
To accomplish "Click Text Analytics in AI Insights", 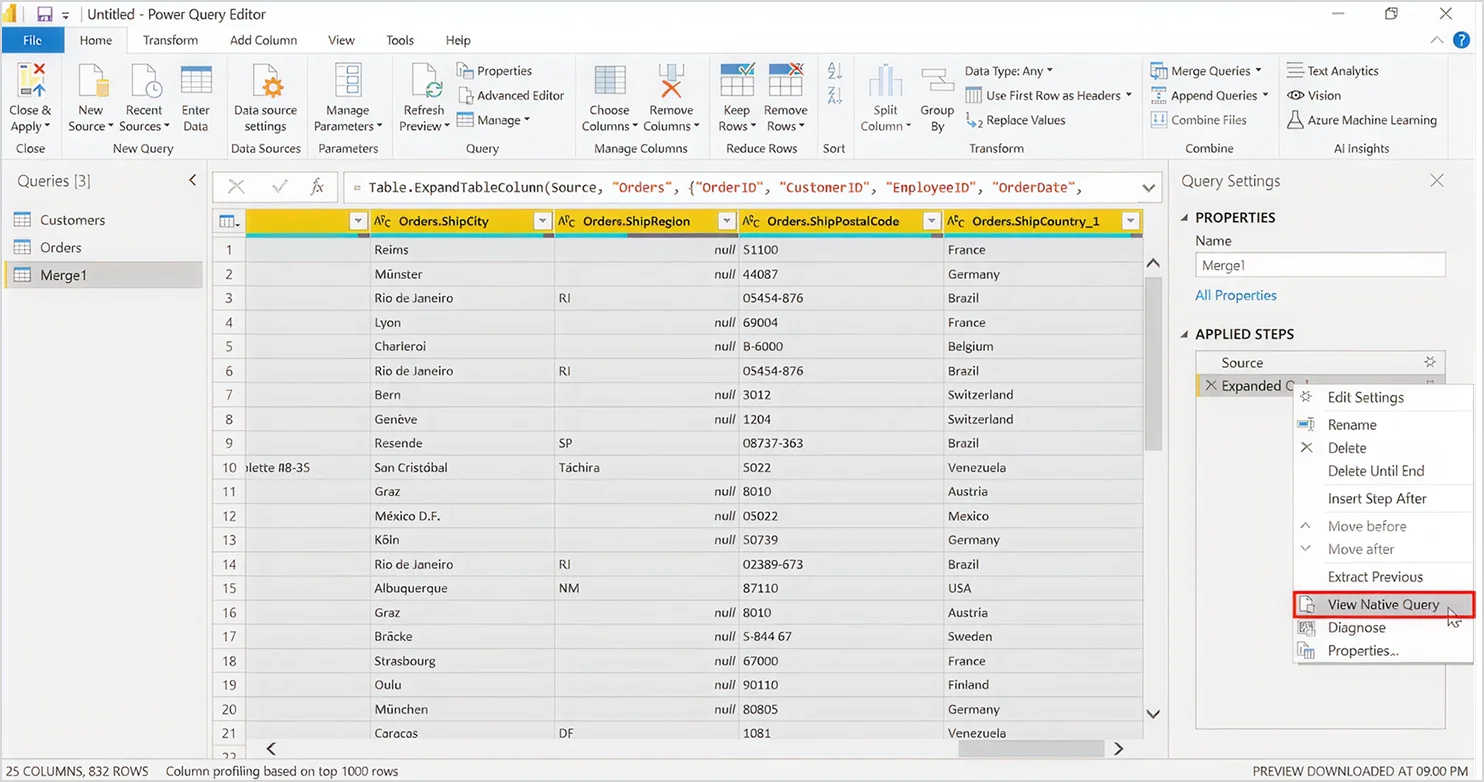I will click(x=1332, y=71).
